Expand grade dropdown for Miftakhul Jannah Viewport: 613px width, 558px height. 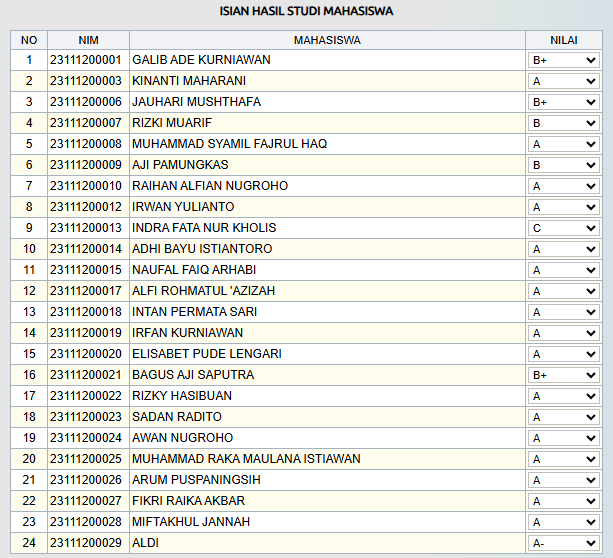click(563, 522)
